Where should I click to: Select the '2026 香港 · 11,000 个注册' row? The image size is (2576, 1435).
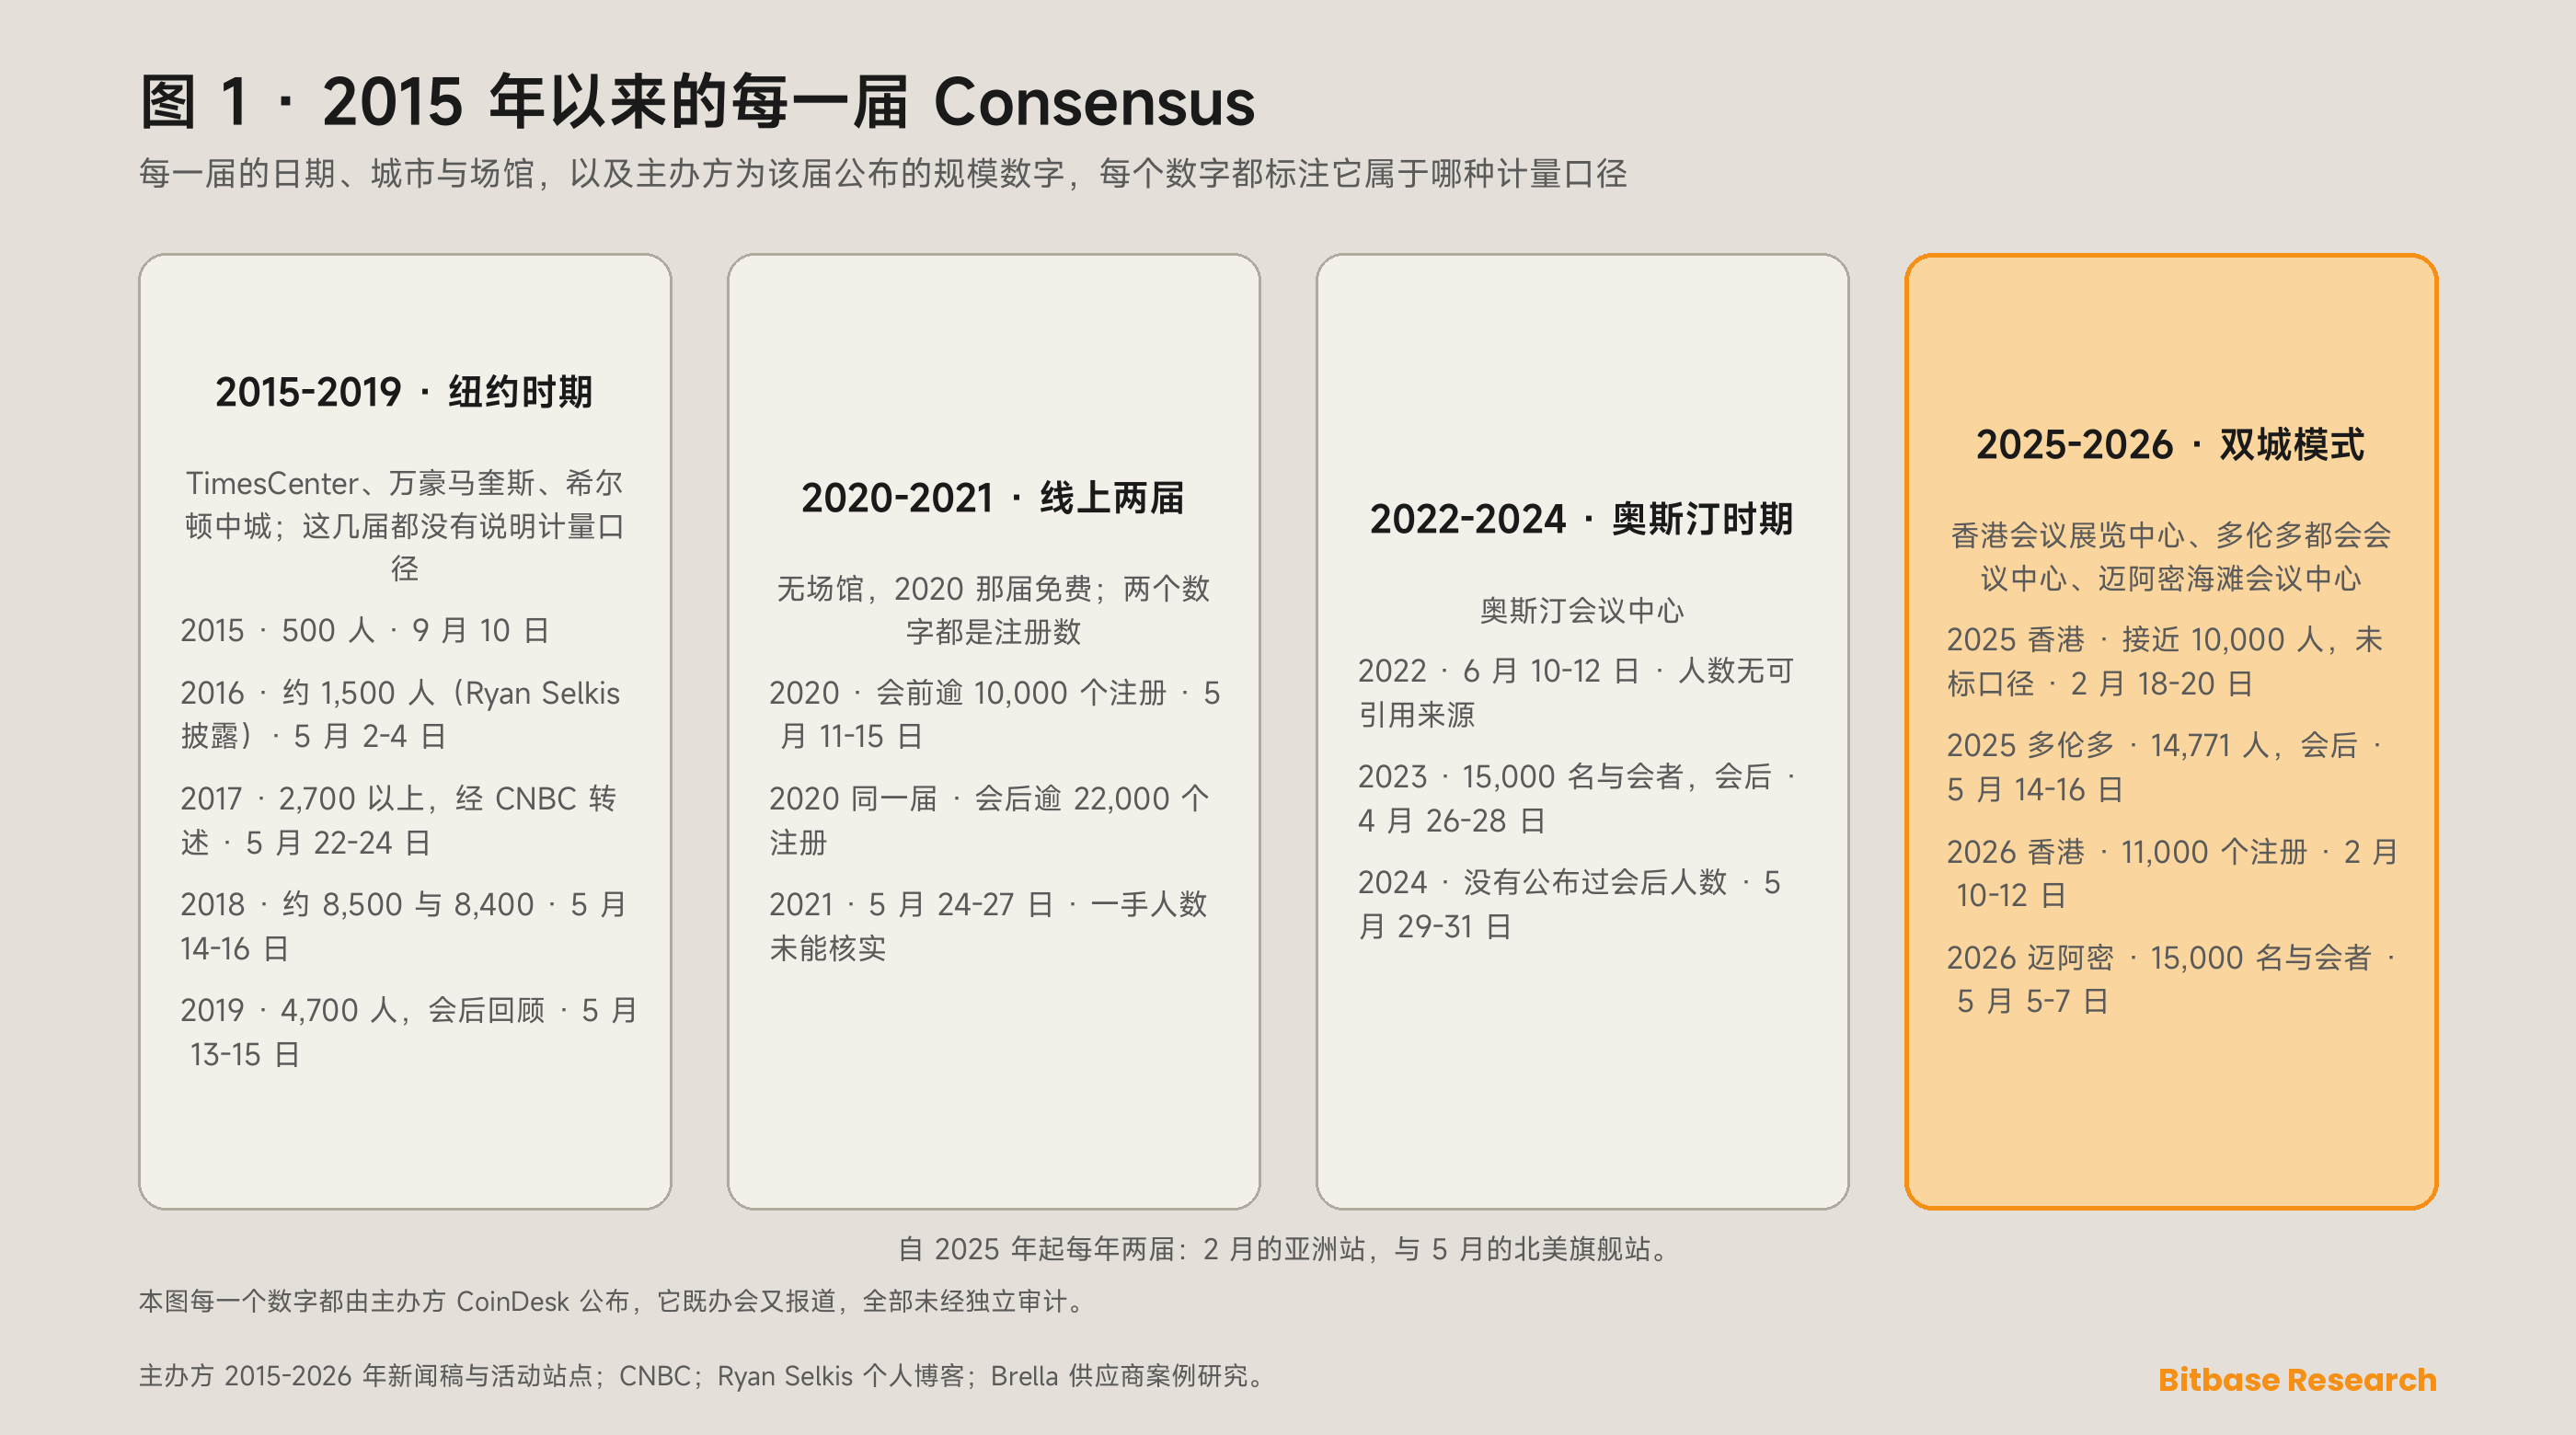2173,873
